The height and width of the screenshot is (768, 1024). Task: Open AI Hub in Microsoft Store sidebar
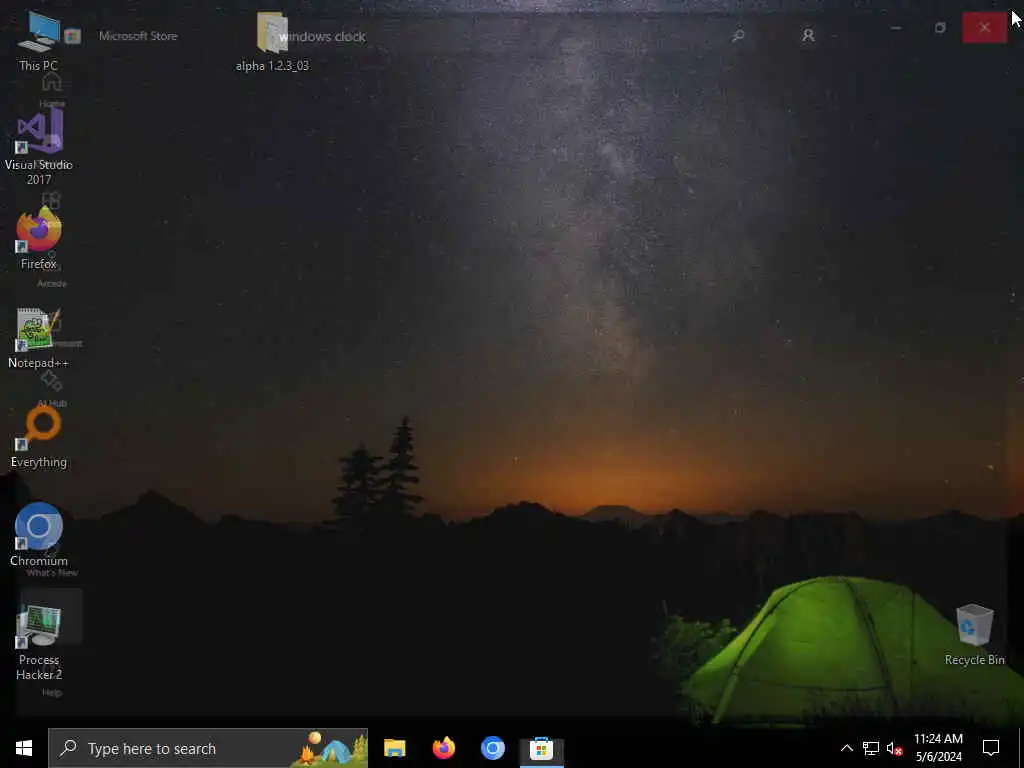[x=52, y=389]
